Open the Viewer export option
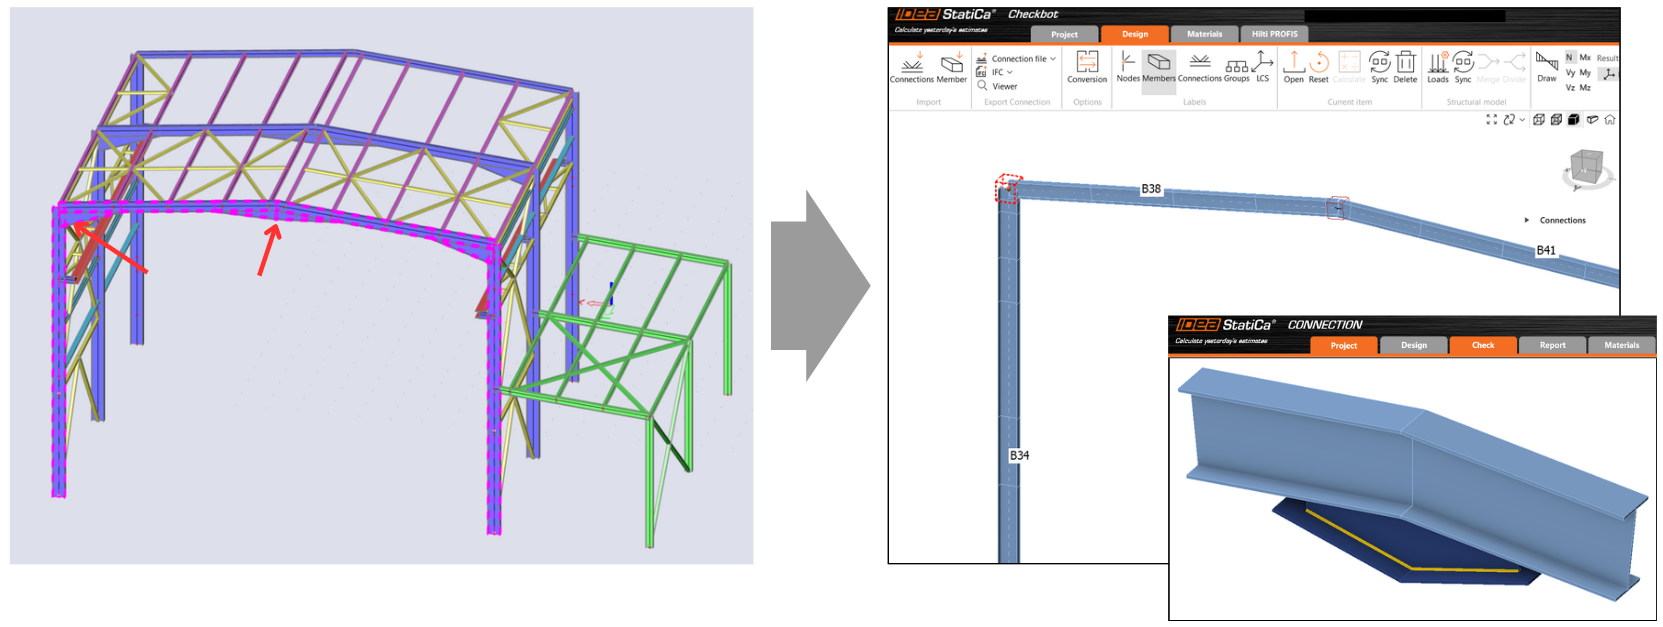This screenshot has height=627, width=1663. click(997, 86)
